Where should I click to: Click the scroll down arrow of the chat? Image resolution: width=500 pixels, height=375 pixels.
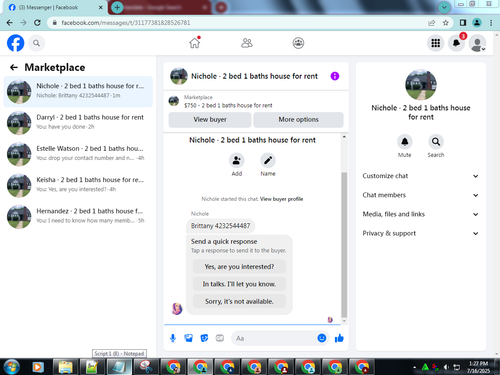pyautogui.click(x=344, y=321)
